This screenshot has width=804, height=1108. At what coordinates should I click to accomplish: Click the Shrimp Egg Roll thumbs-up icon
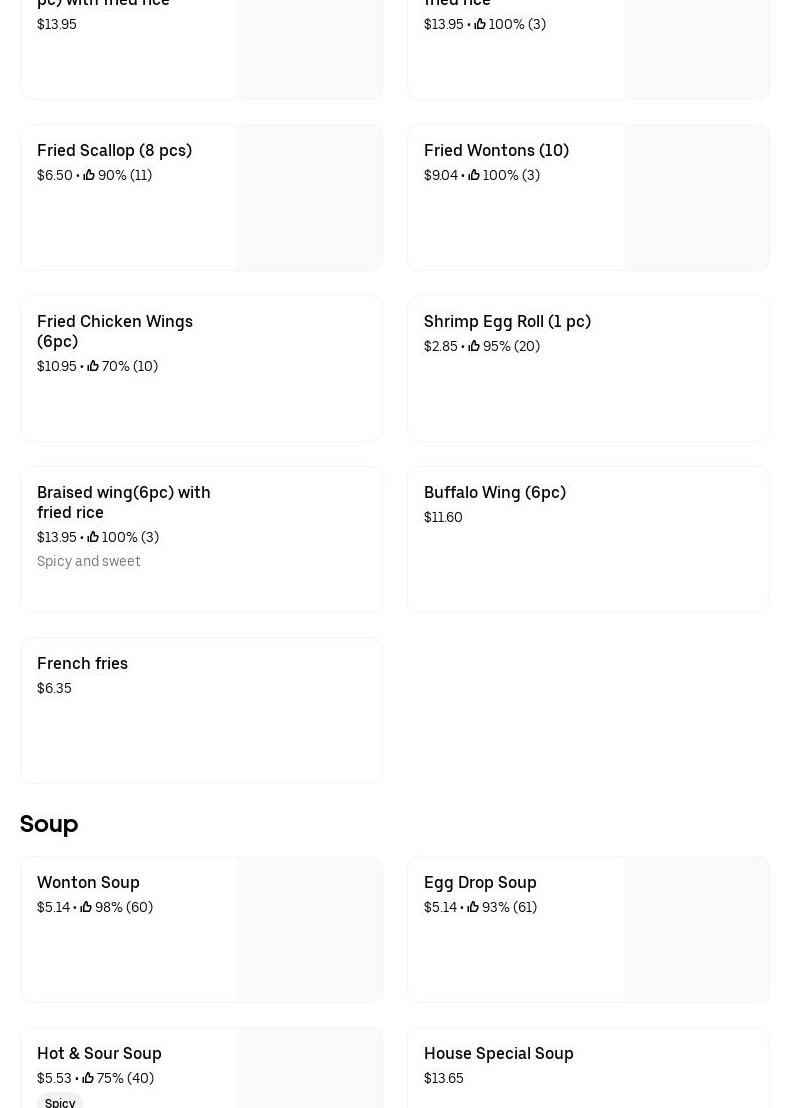coord(474,346)
